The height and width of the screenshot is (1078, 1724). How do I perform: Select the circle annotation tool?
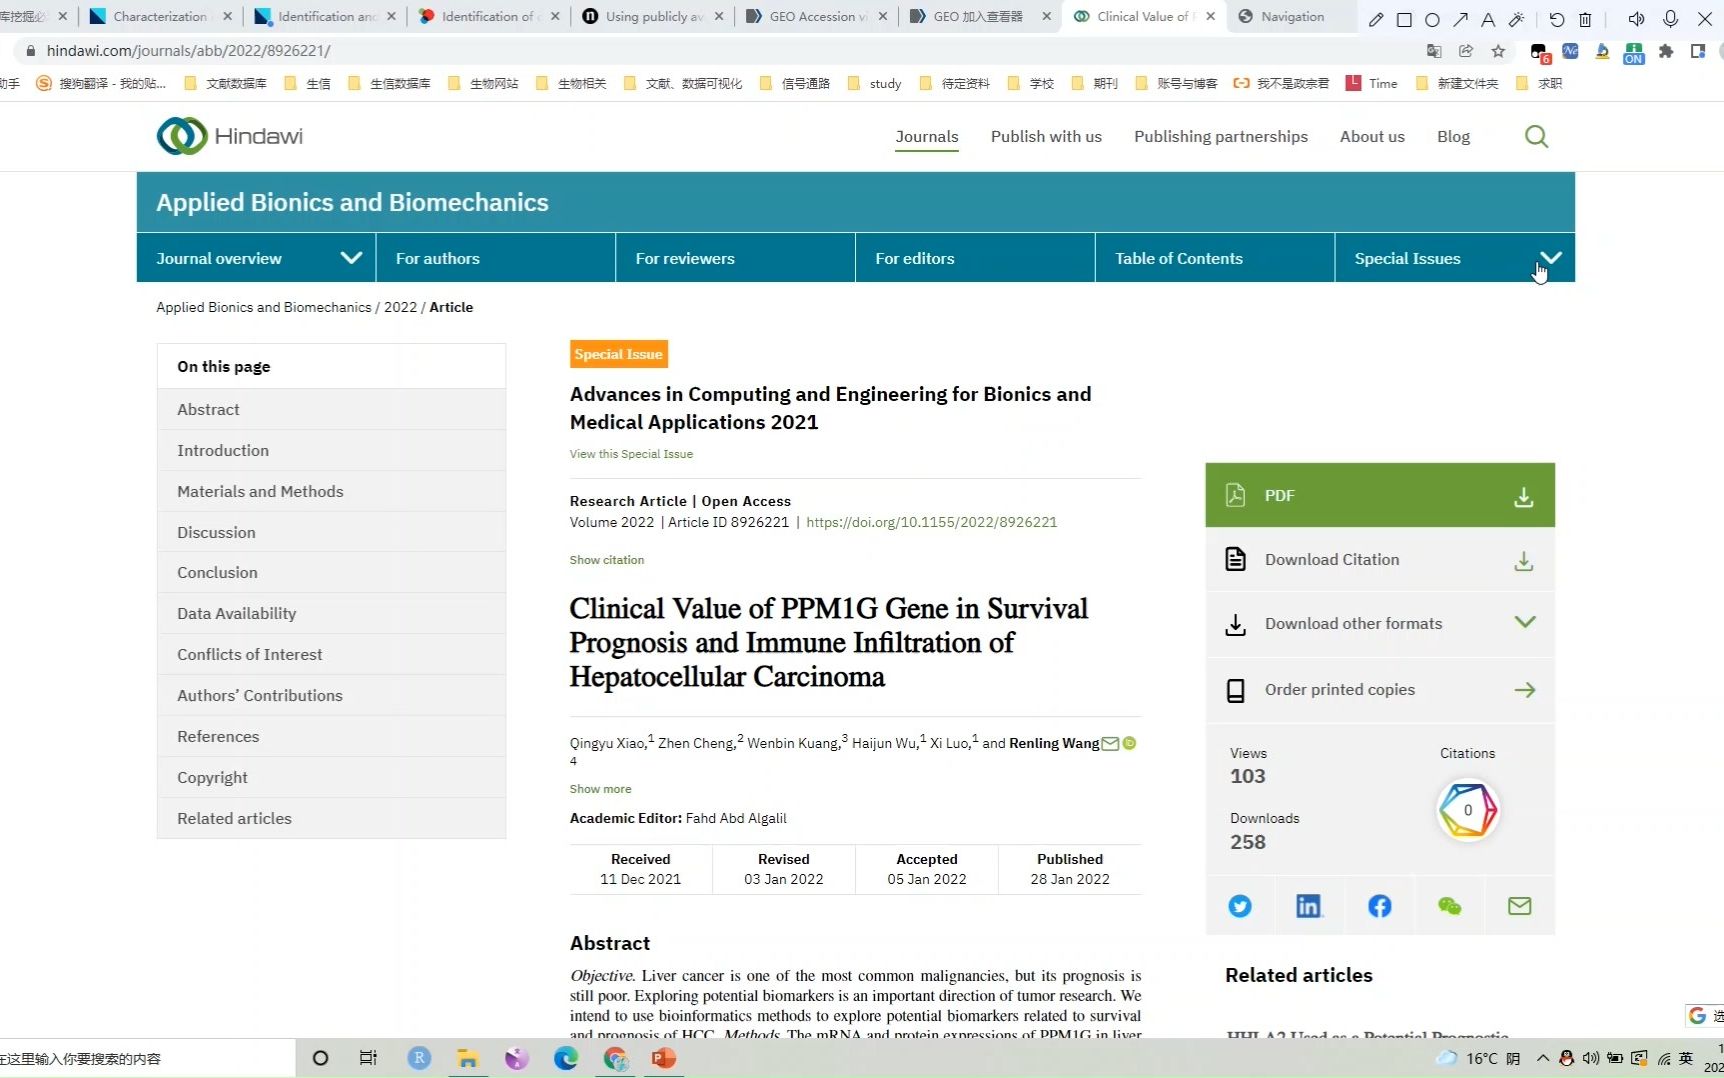[x=1432, y=19]
